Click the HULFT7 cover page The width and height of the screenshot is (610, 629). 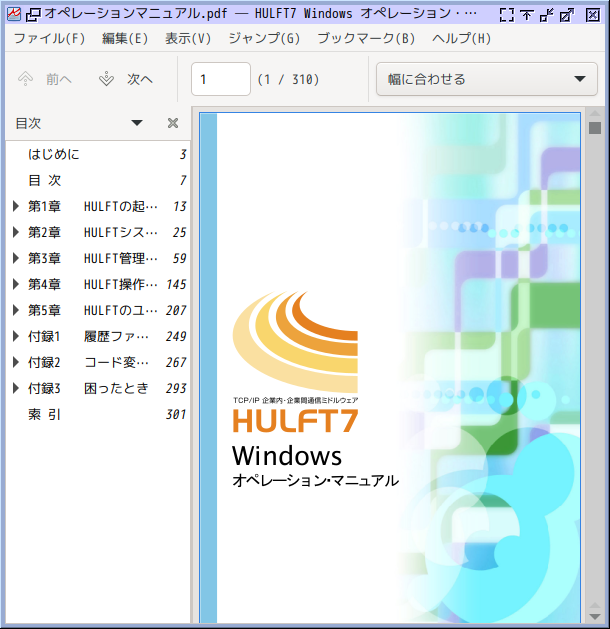pyautogui.click(x=390, y=368)
